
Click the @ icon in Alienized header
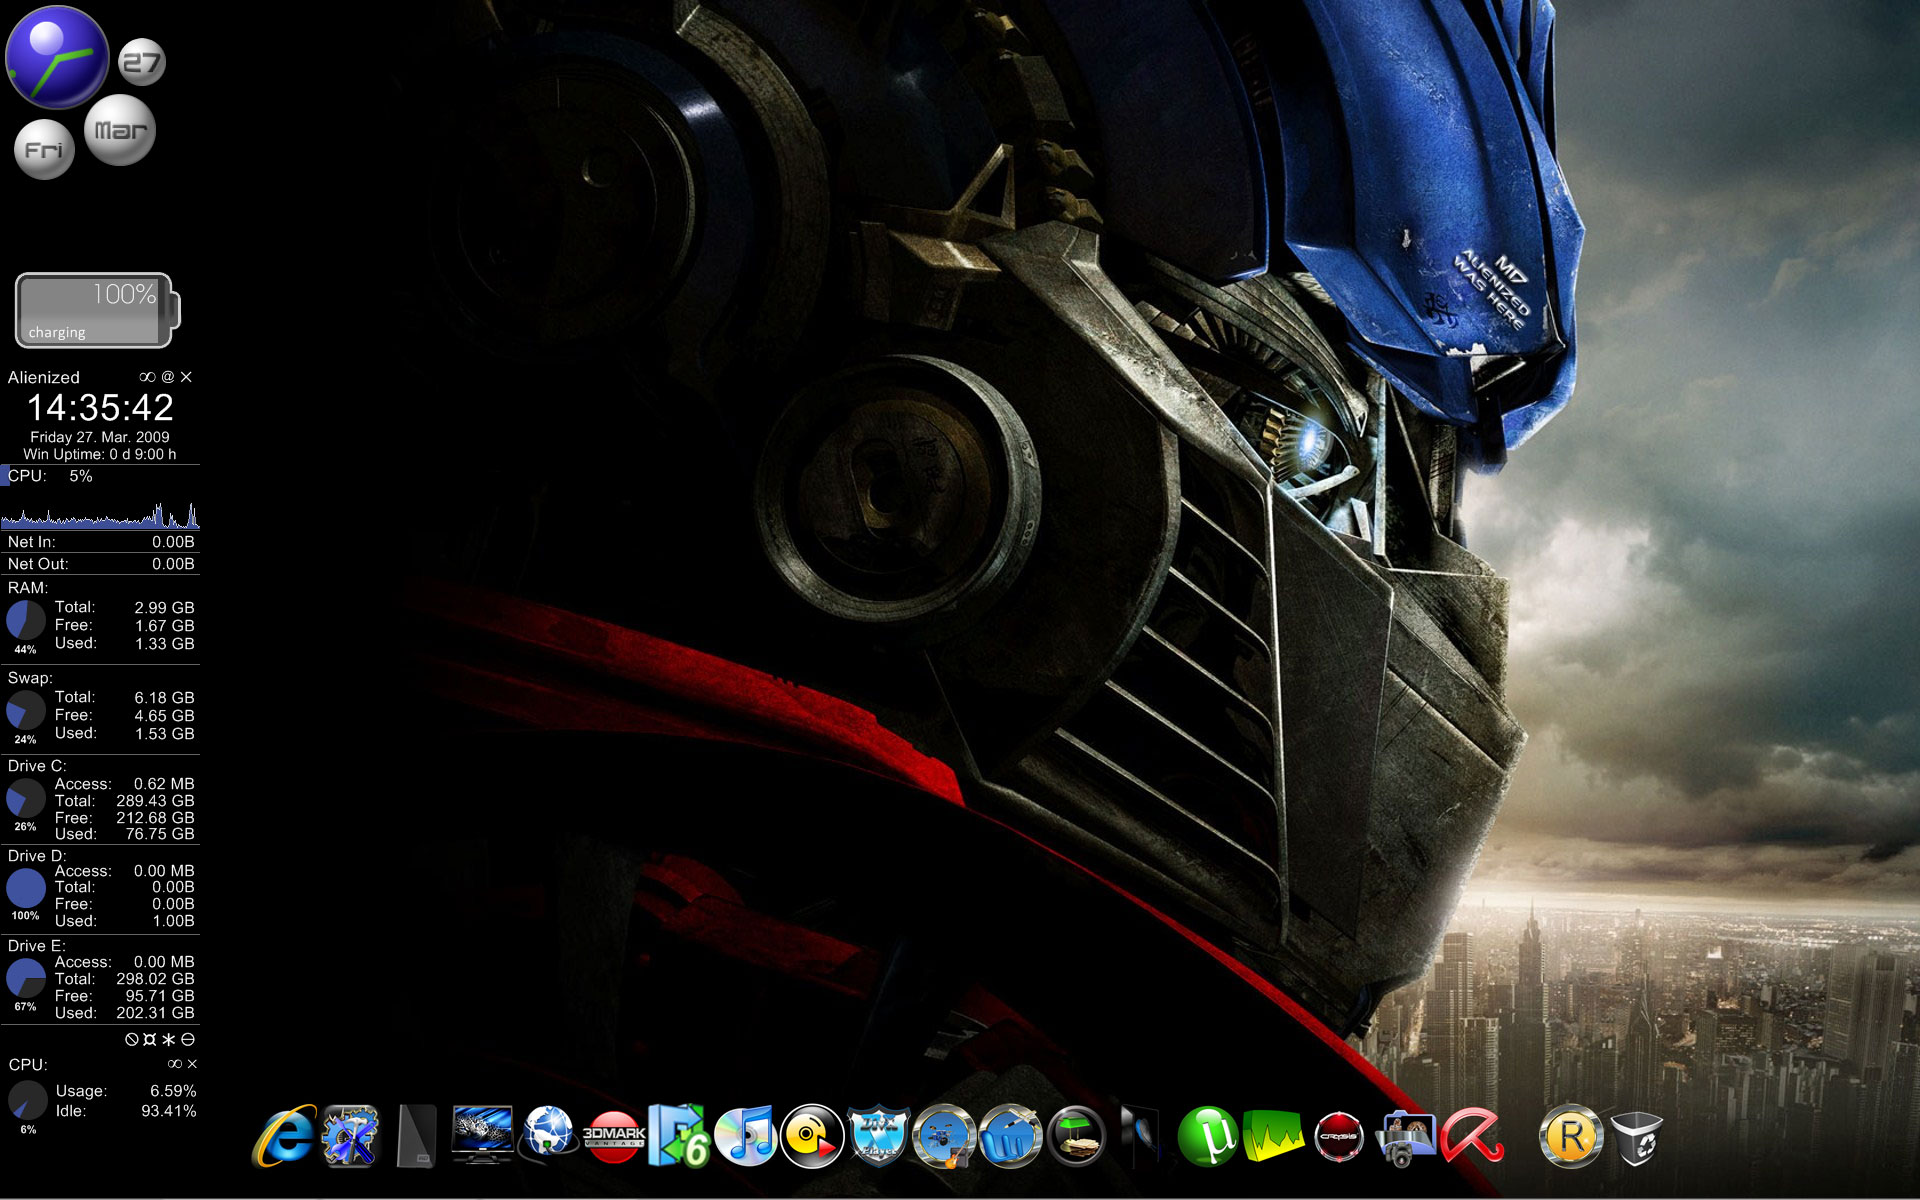click(168, 377)
